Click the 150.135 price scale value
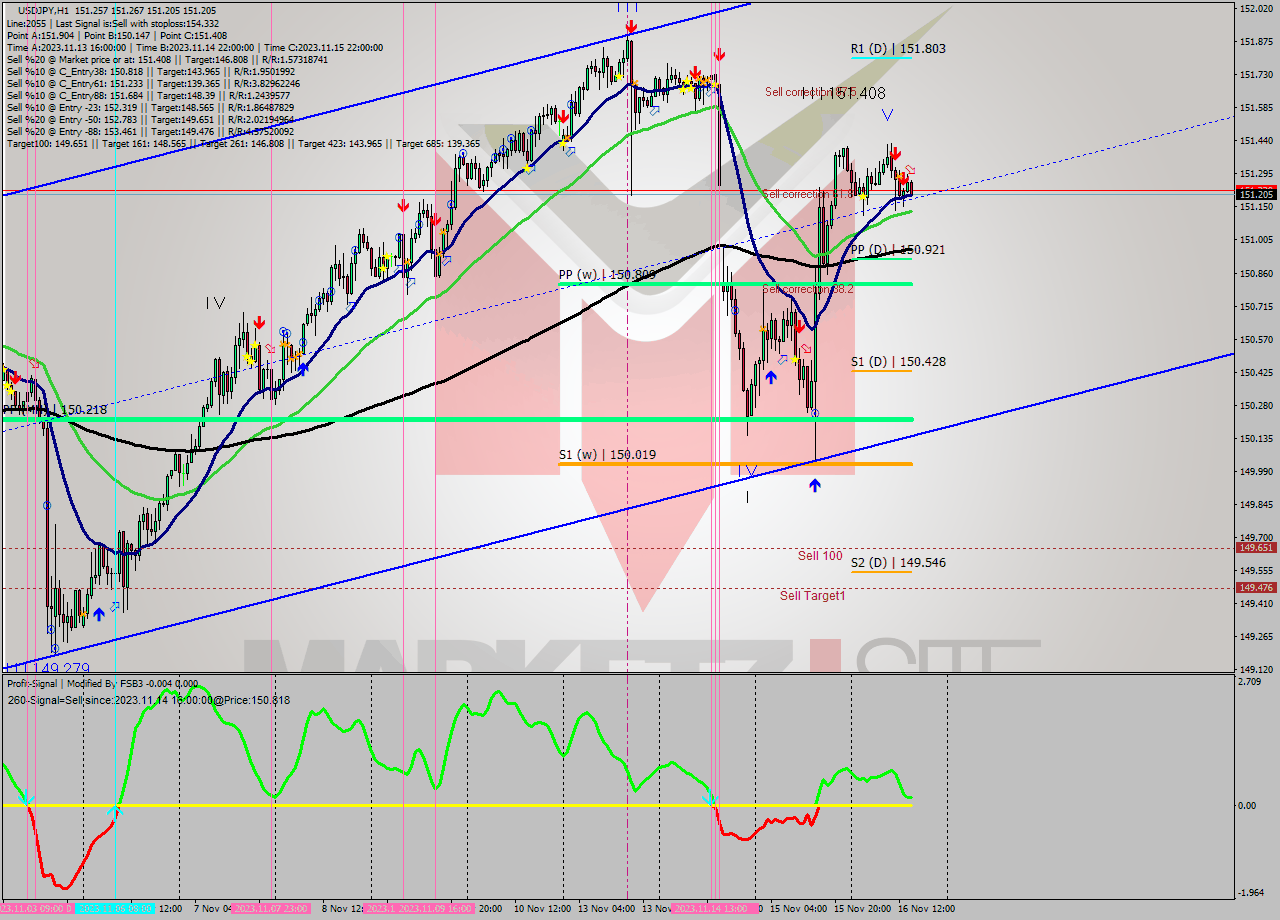The image size is (1280, 920). [x=1255, y=438]
